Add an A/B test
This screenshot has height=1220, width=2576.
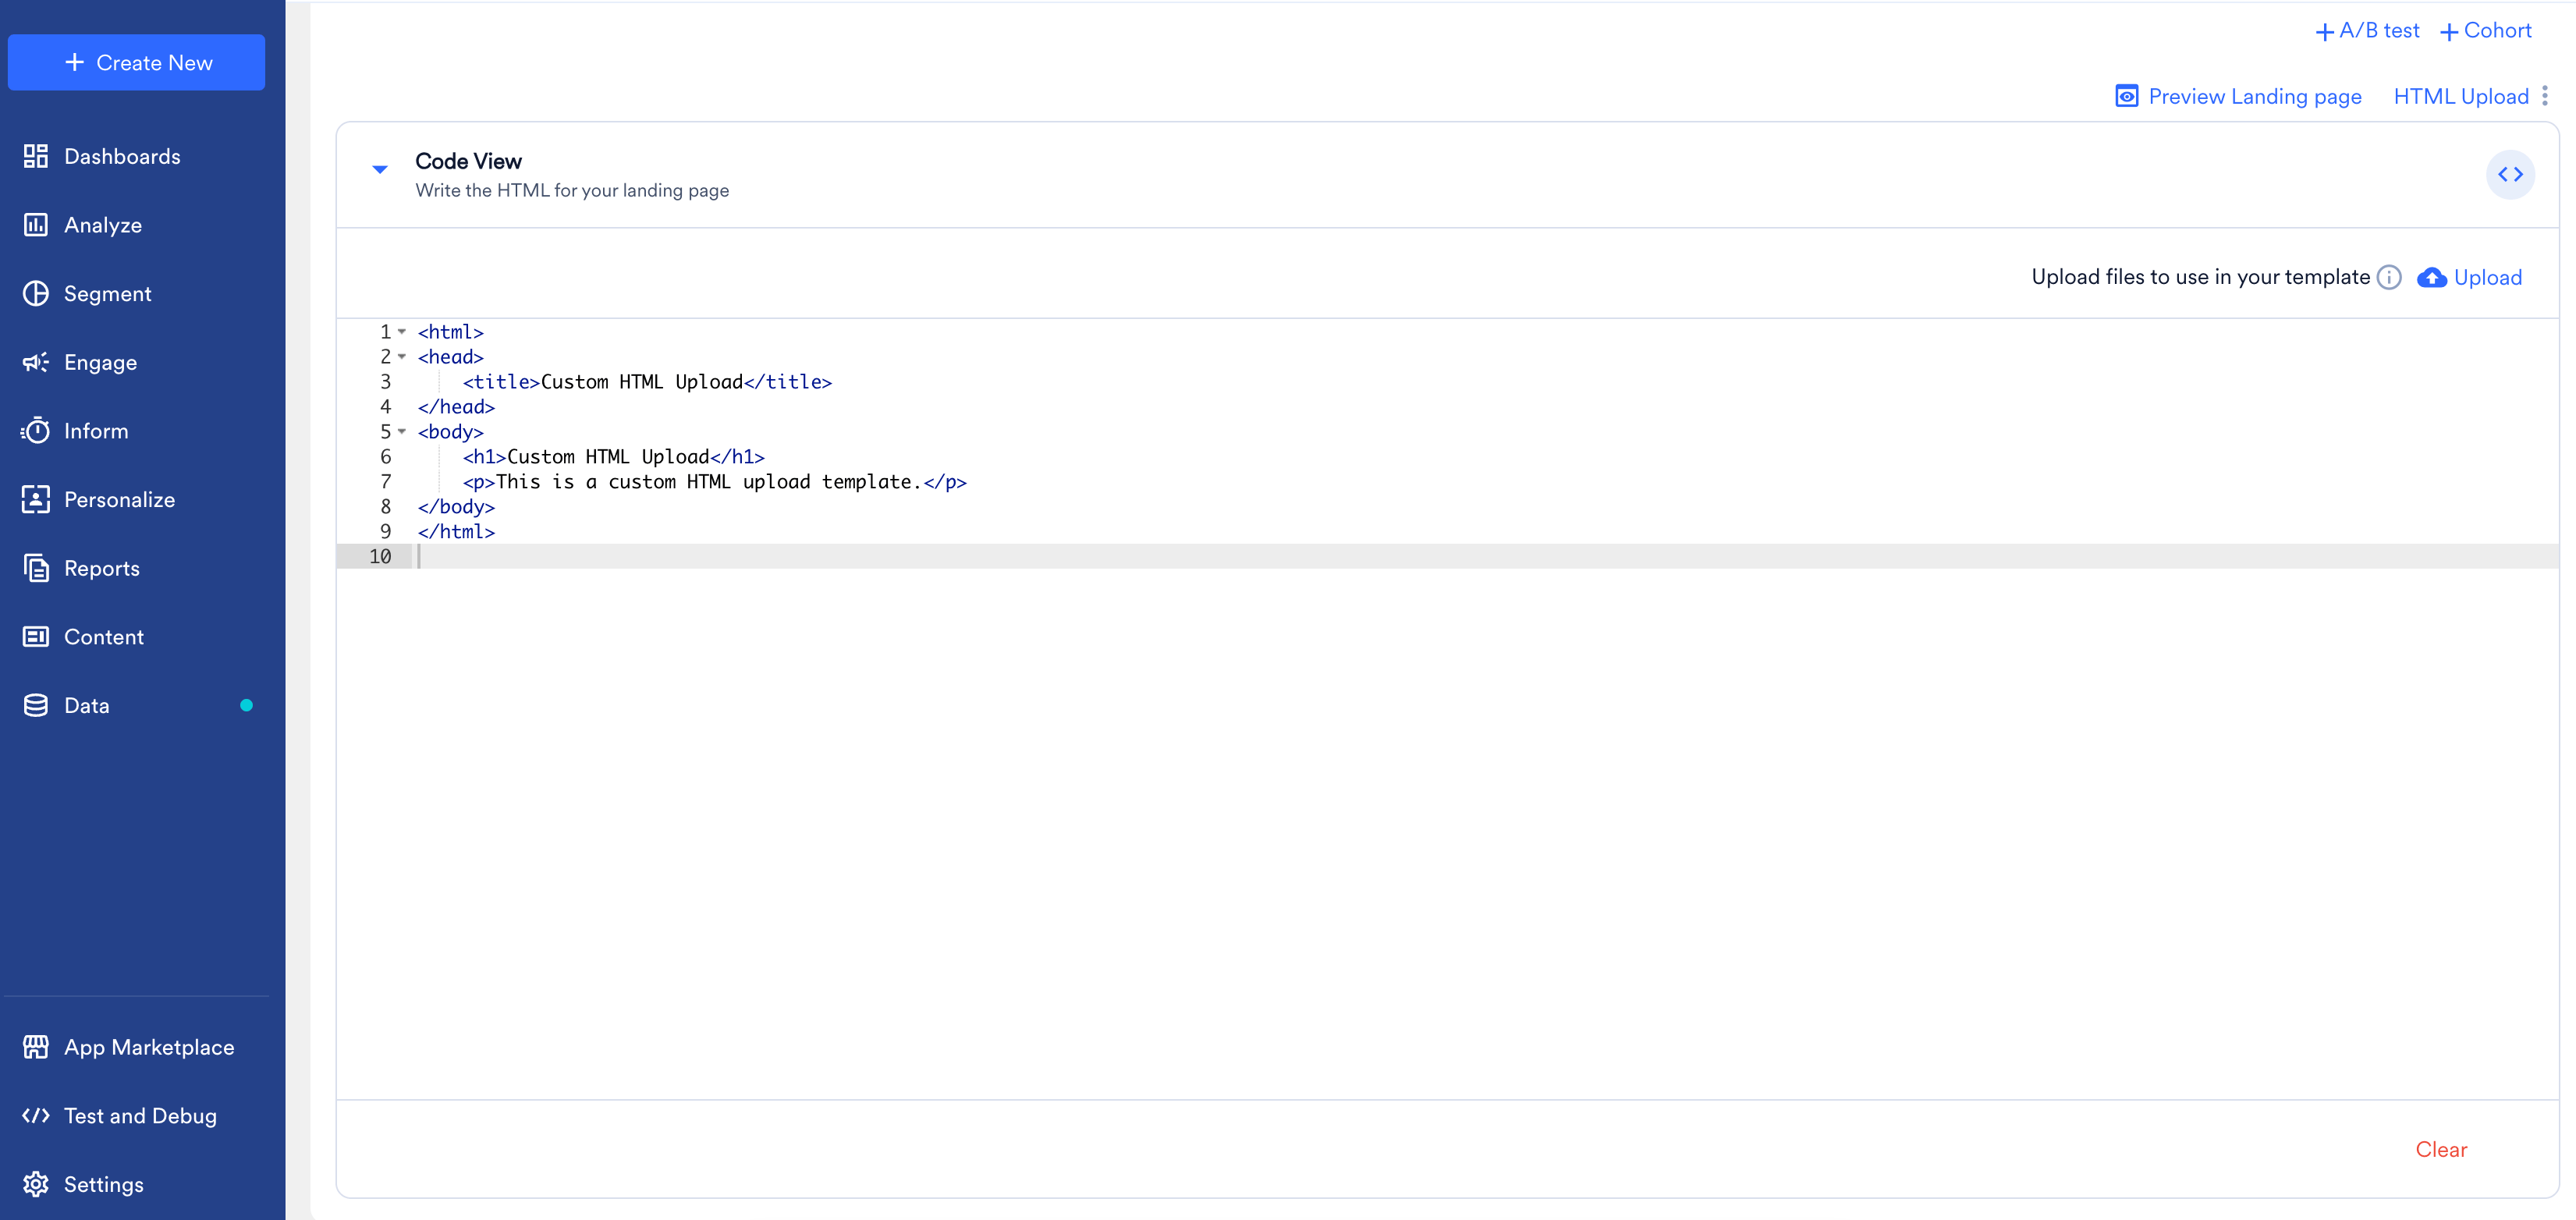(x=2367, y=31)
